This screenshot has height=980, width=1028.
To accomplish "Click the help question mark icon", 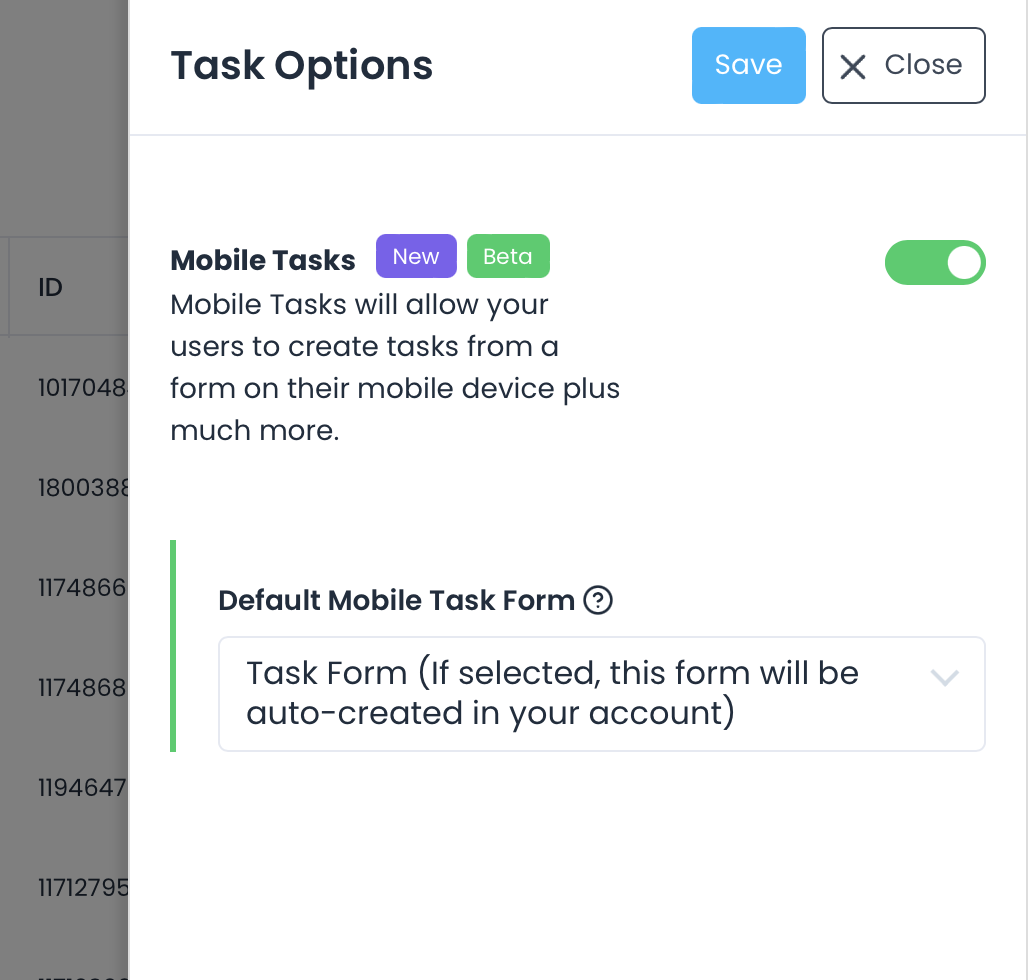I will 597,600.
